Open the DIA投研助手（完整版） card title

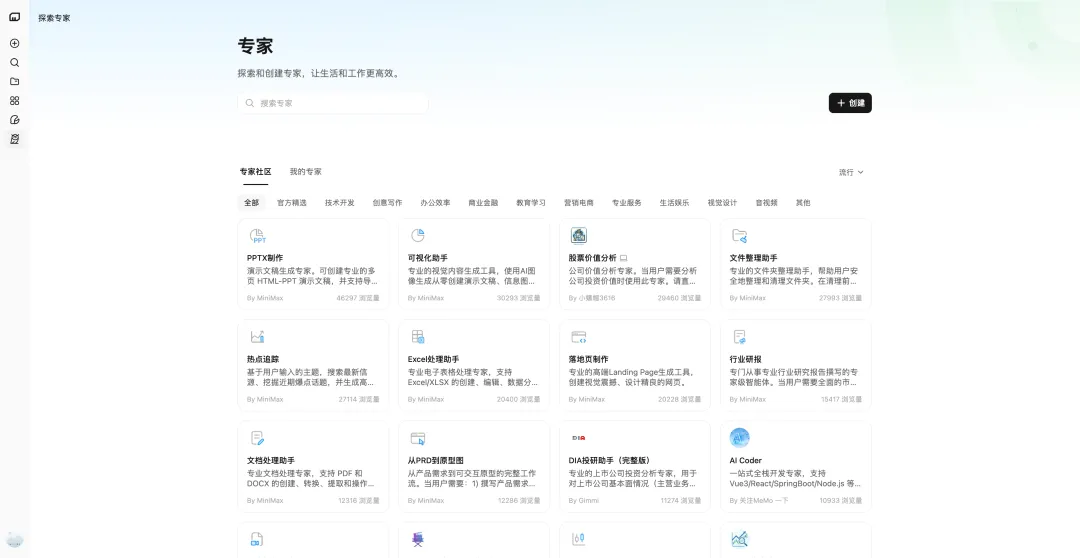(x=610, y=461)
